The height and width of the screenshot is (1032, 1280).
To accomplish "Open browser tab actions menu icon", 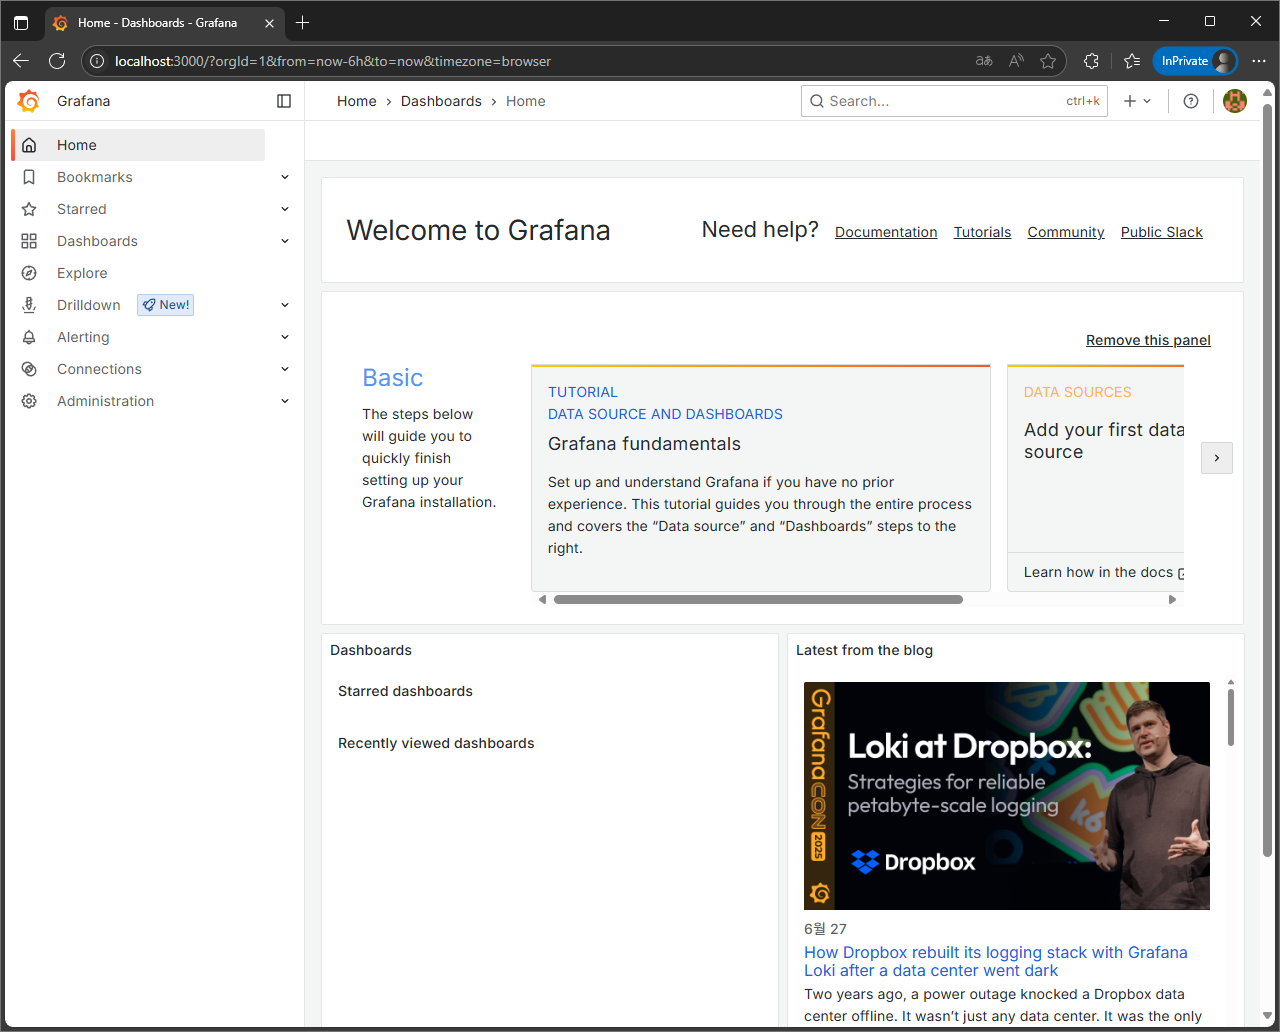I will tap(21, 22).
